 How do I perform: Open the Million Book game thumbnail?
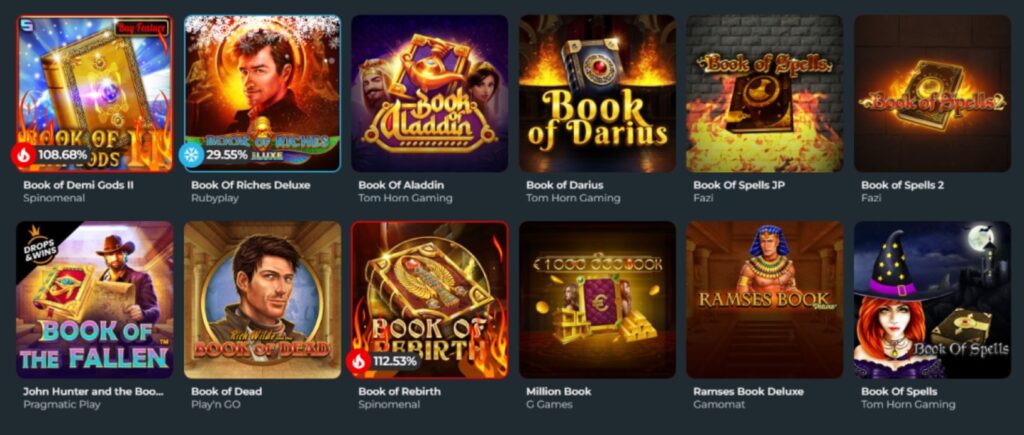pos(598,300)
